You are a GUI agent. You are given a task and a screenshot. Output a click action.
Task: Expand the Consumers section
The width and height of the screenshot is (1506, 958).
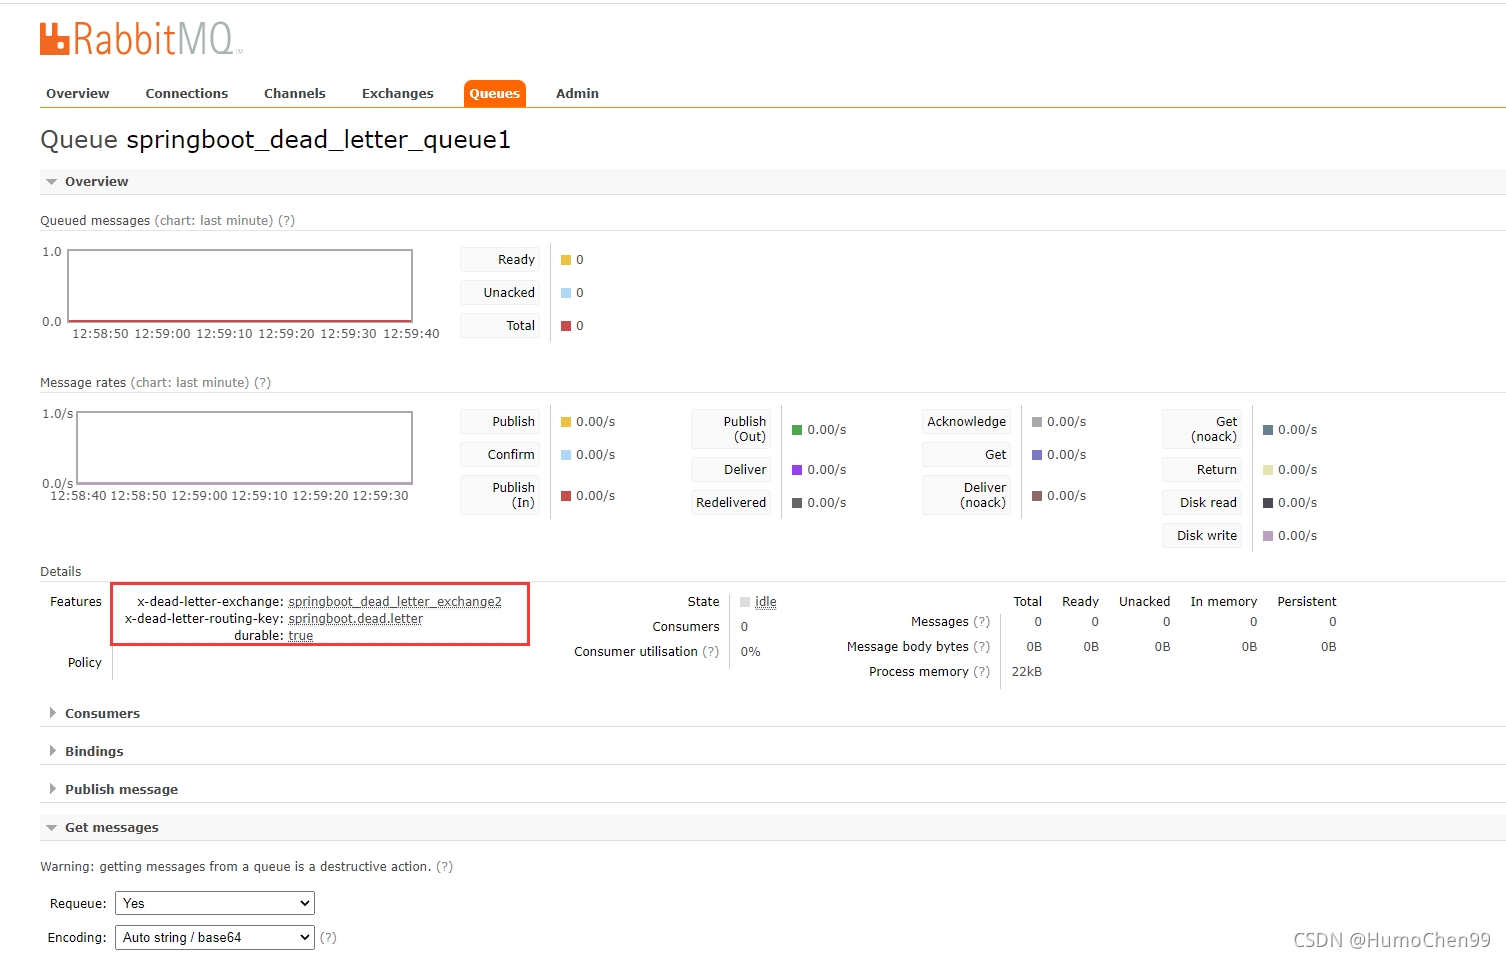click(102, 713)
